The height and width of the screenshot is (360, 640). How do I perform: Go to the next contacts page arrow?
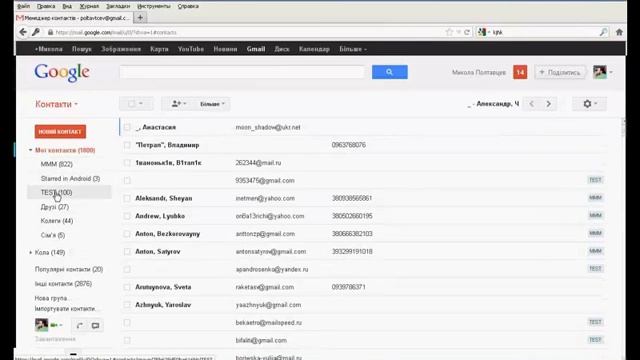pos(549,104)
